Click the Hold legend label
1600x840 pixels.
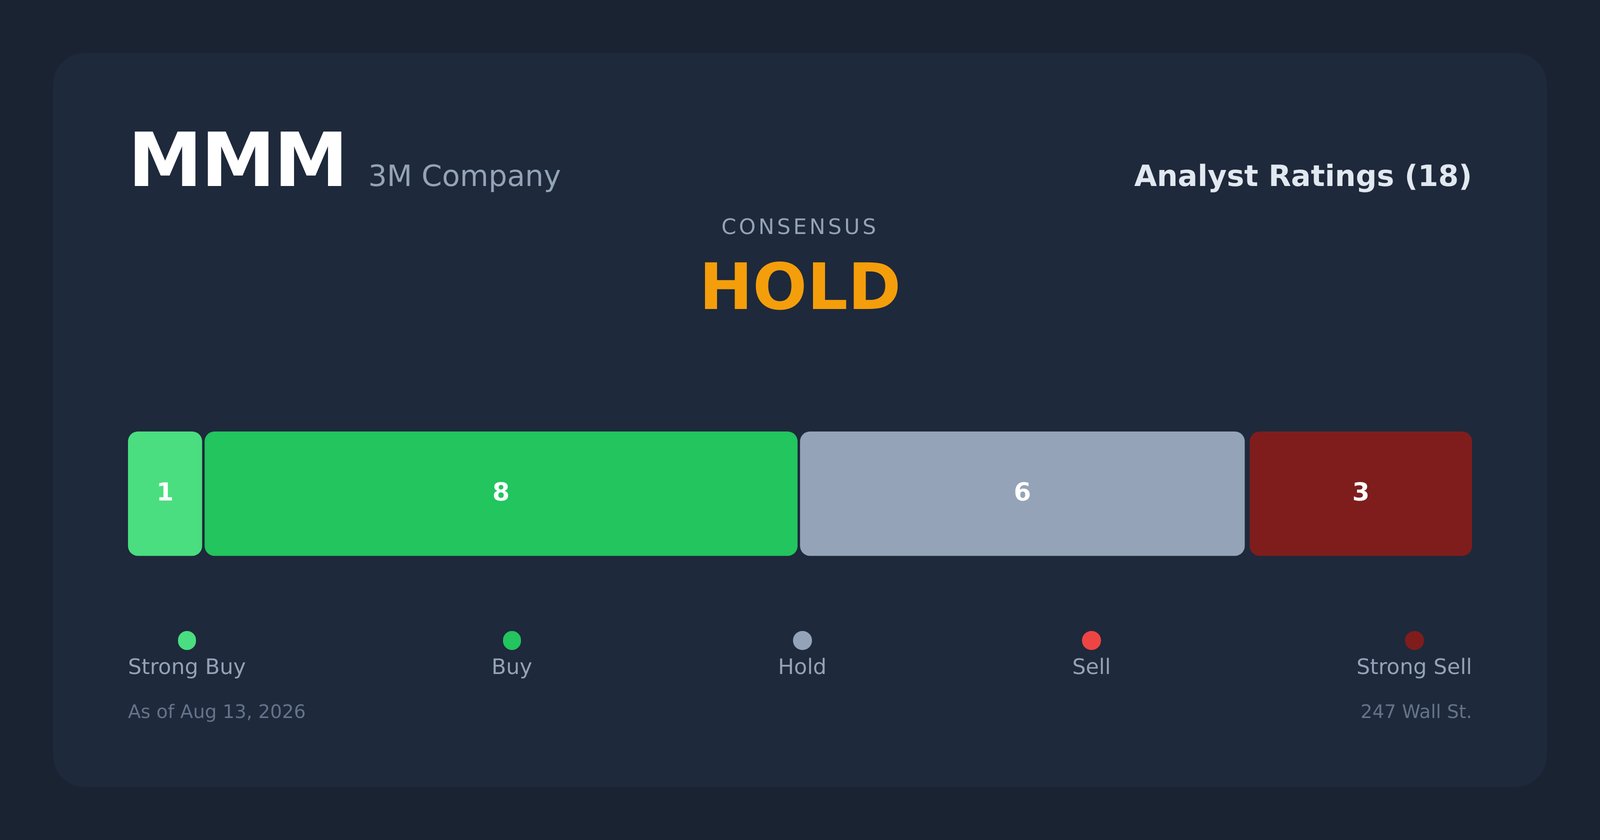[x=802, y=667]
